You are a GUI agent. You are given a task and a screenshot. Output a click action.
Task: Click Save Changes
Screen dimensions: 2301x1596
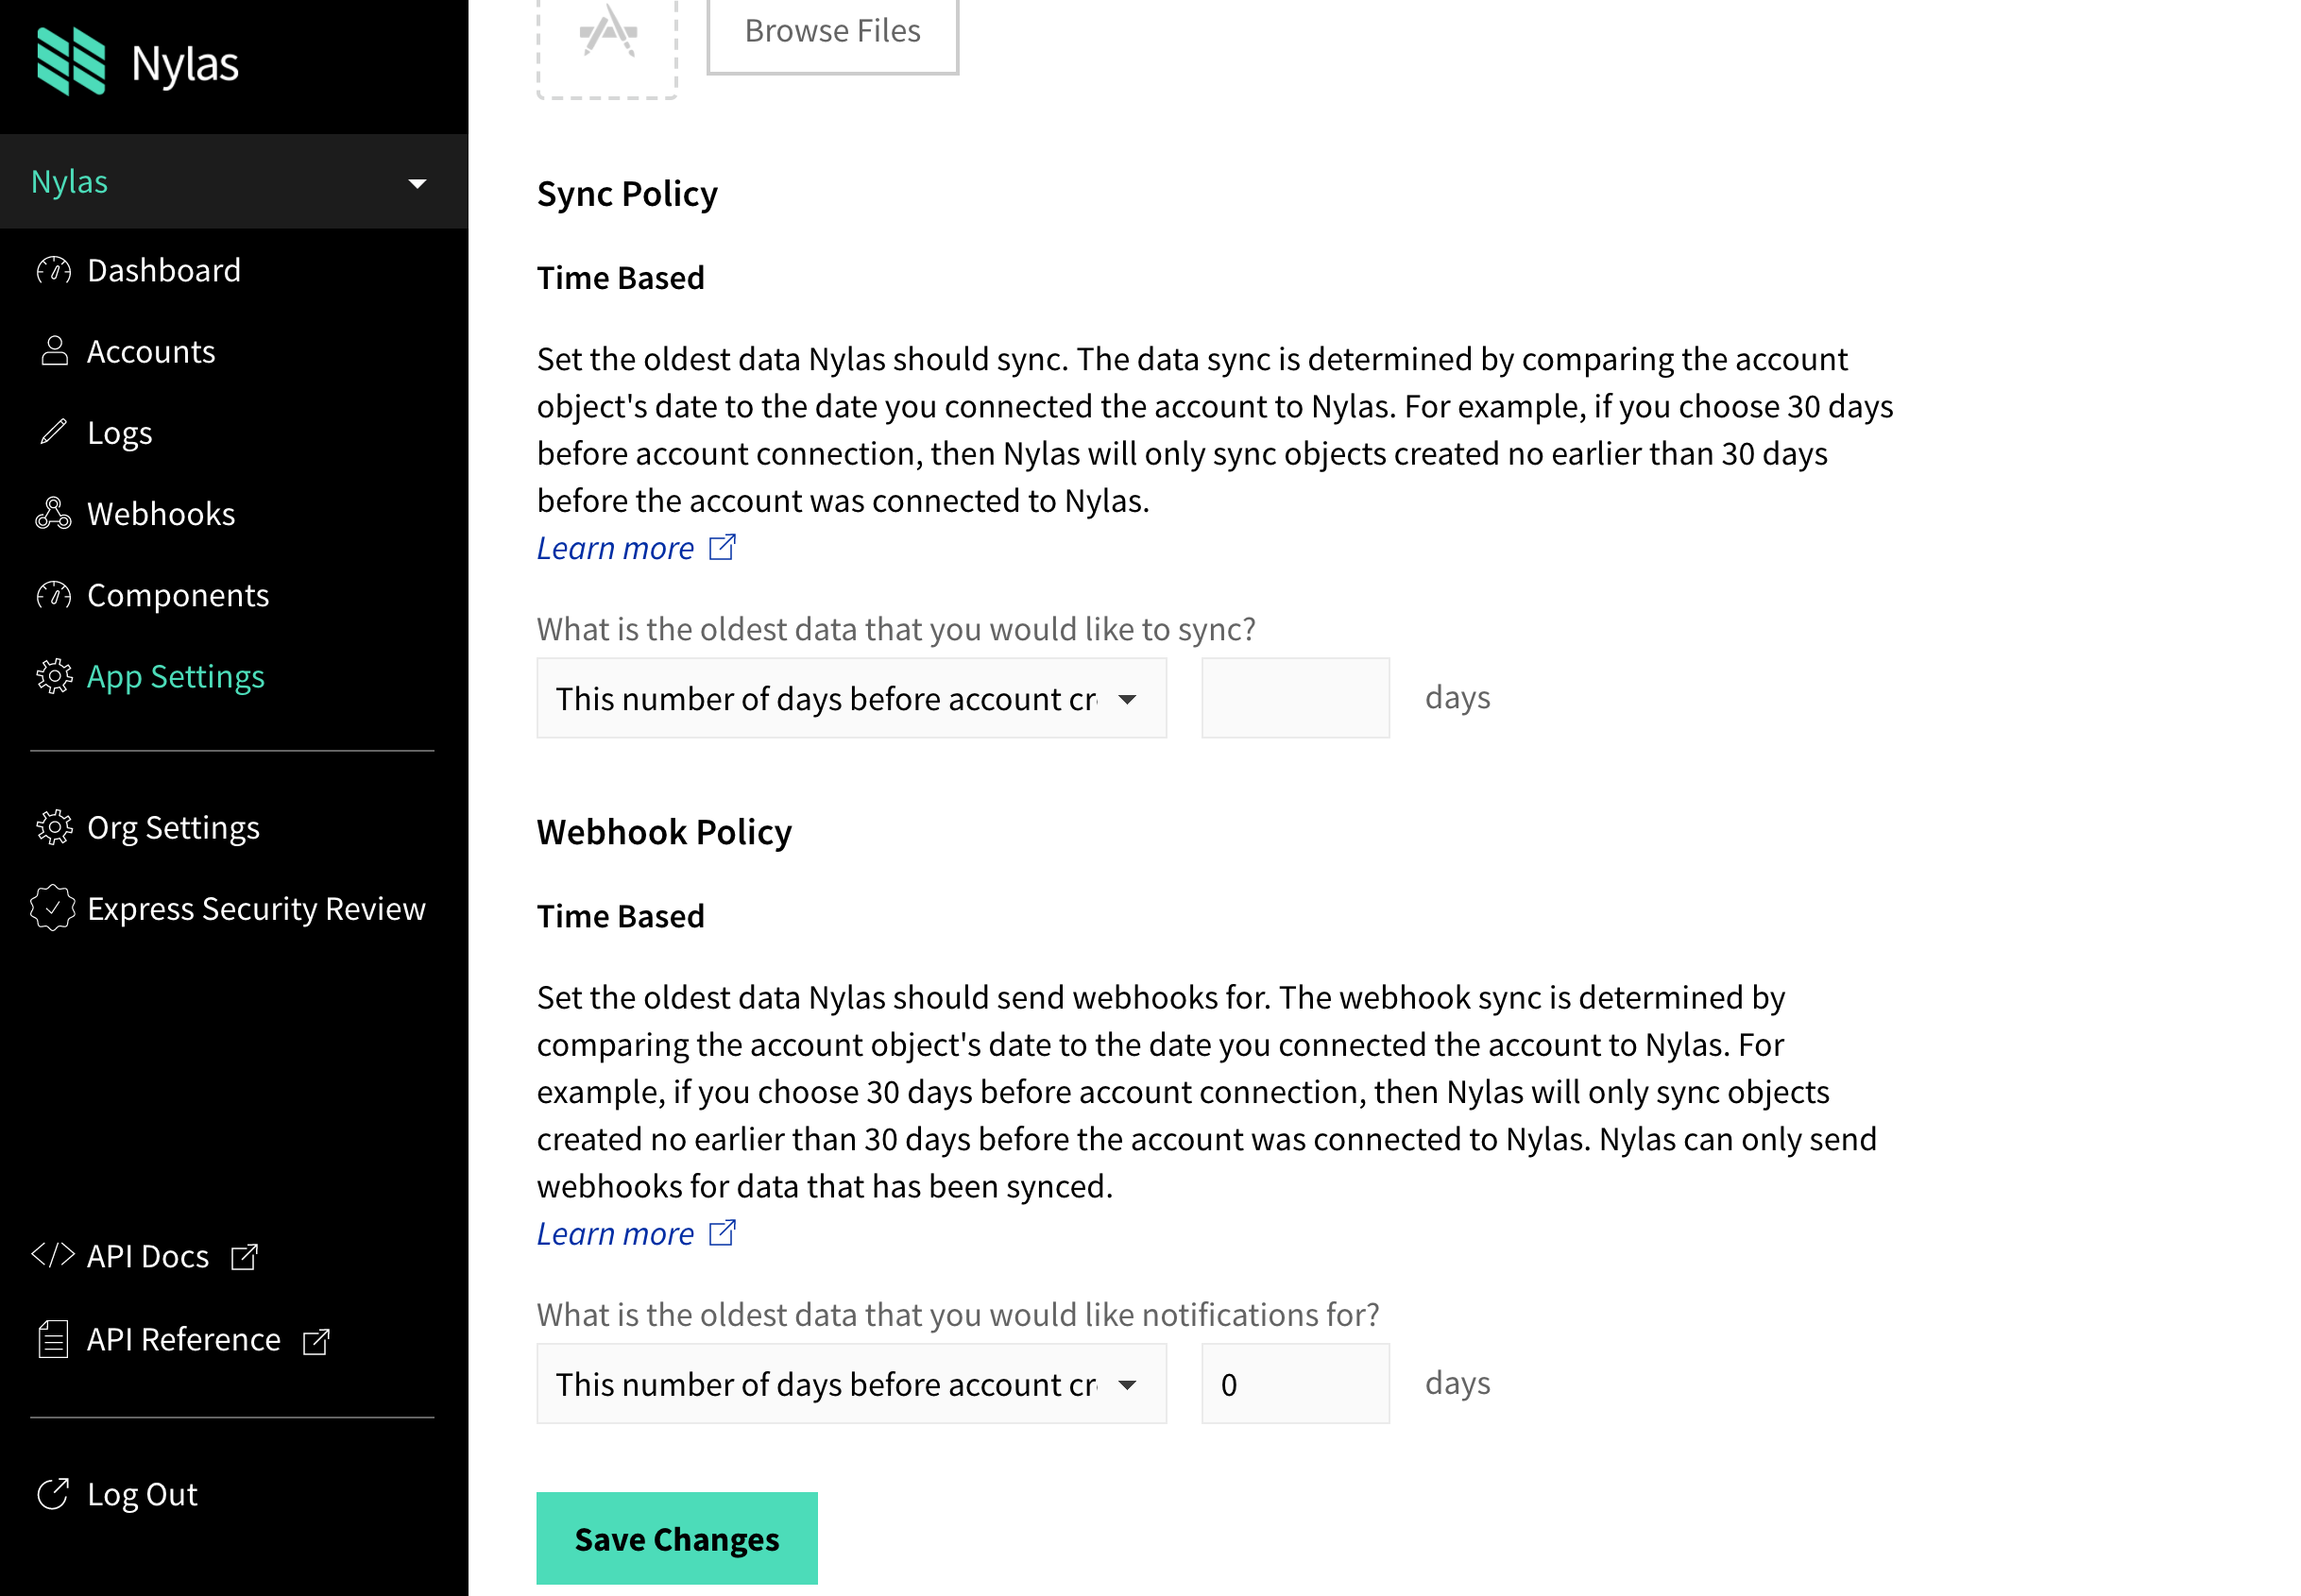676,1539
